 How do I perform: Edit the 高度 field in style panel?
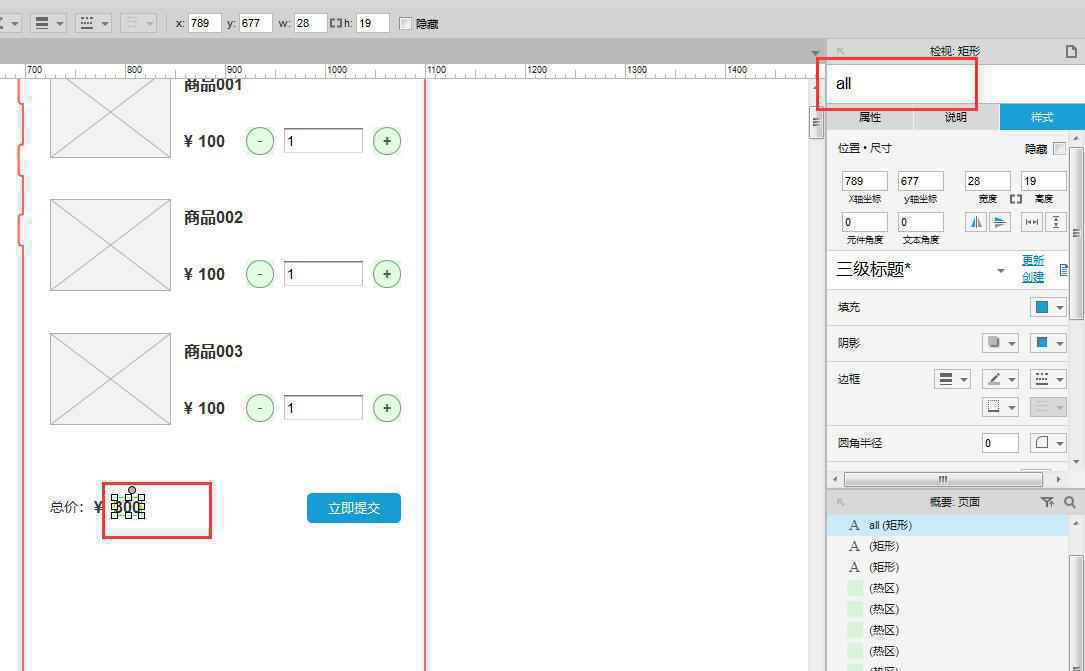[1043, 181]
